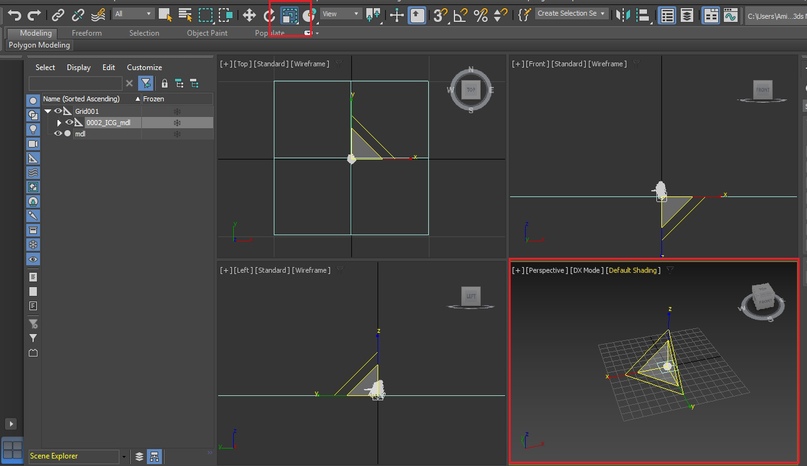Image resolution: width=807 pixels, height=466 pixels.
Task: Hide the 0002_ICG_mdl object via eye icon
Action: pyautogui.click(x=69, y=122)
